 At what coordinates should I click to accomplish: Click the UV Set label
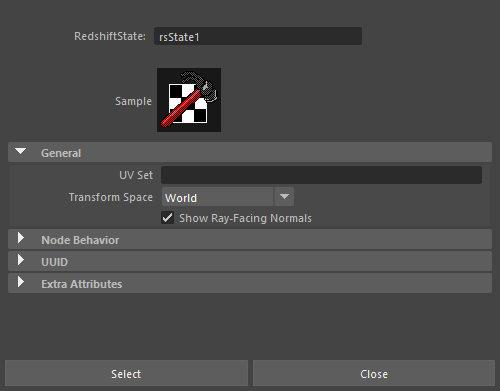pos(136,175)
